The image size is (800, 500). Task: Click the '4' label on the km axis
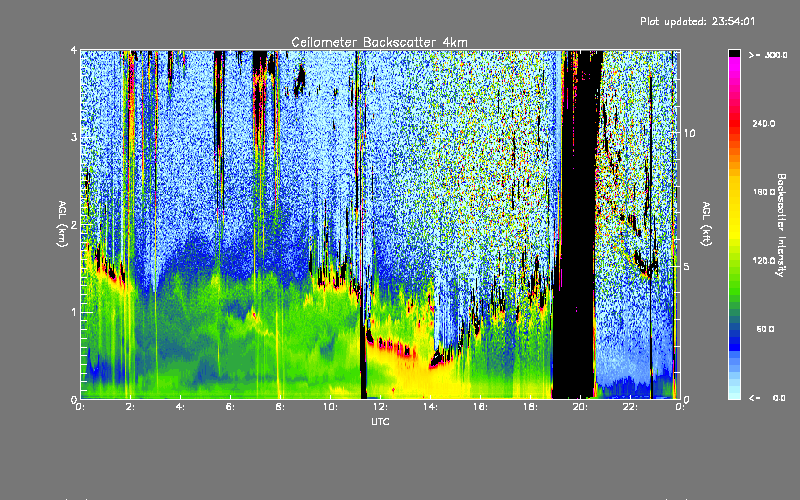coord(74,51)
